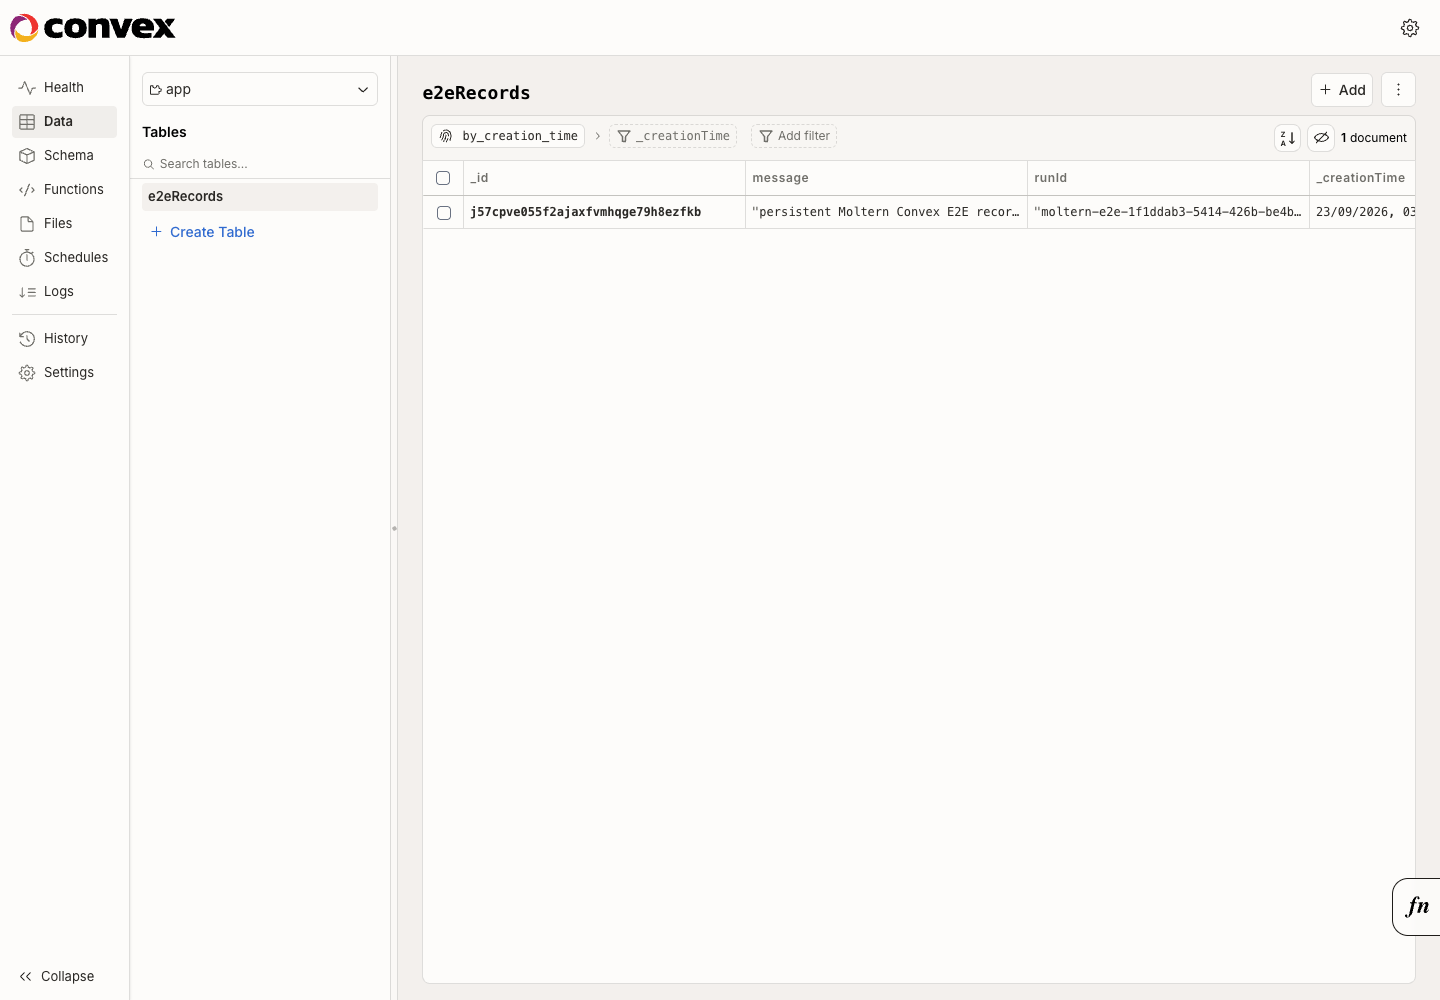Select the runId cell starting moltern-e2e

(x=1168, y=212)
